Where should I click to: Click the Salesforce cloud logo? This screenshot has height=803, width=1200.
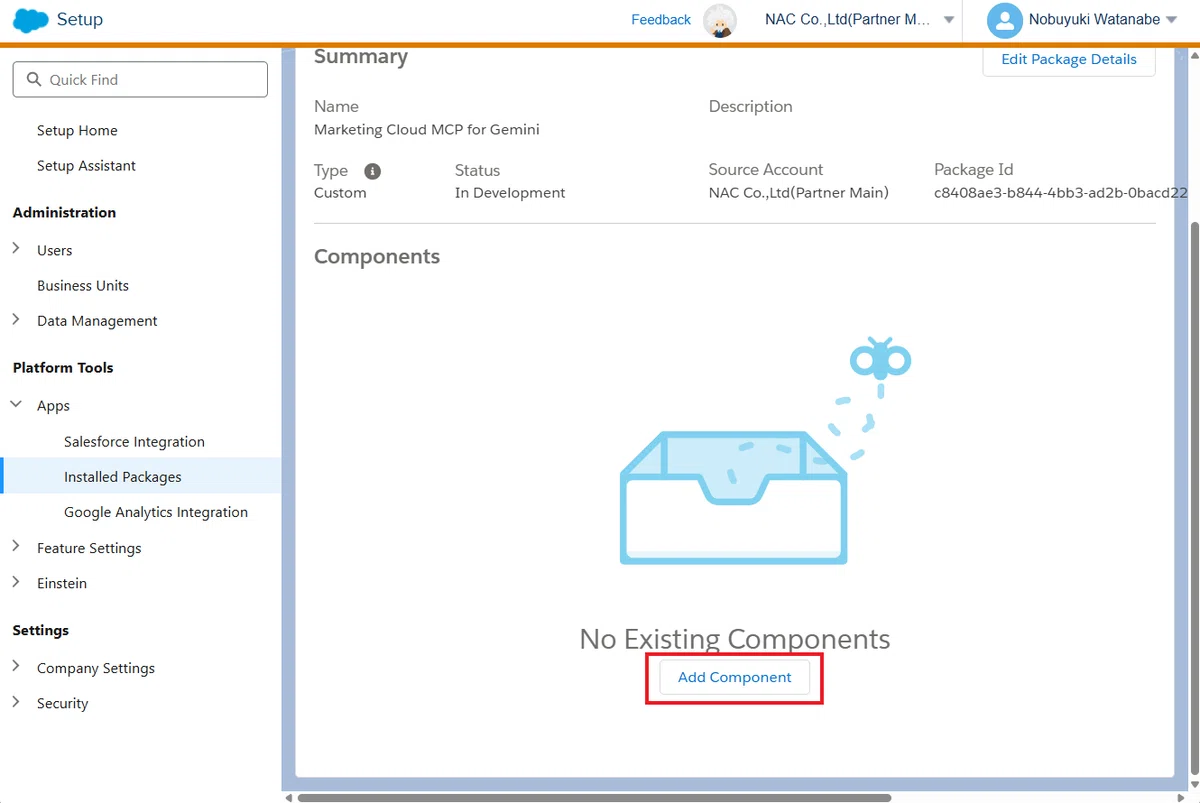click(x=32, y=20)
